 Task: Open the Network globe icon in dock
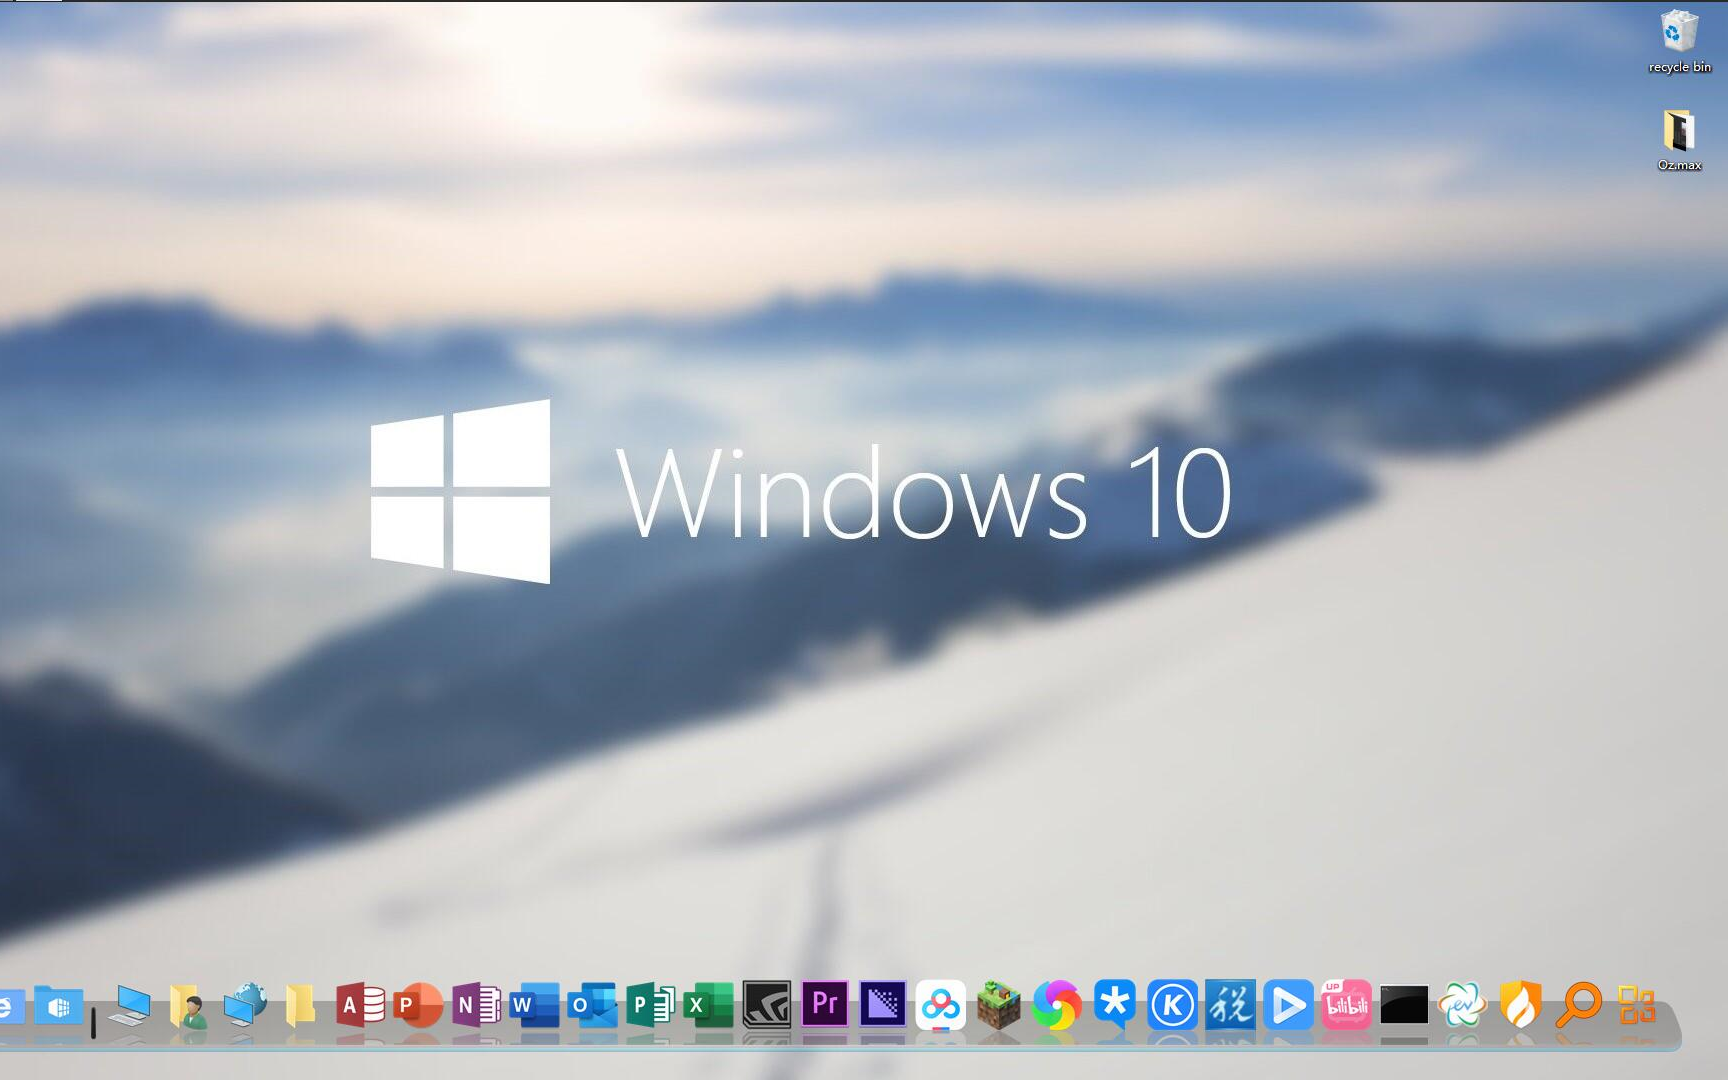tap(245, 1006)
